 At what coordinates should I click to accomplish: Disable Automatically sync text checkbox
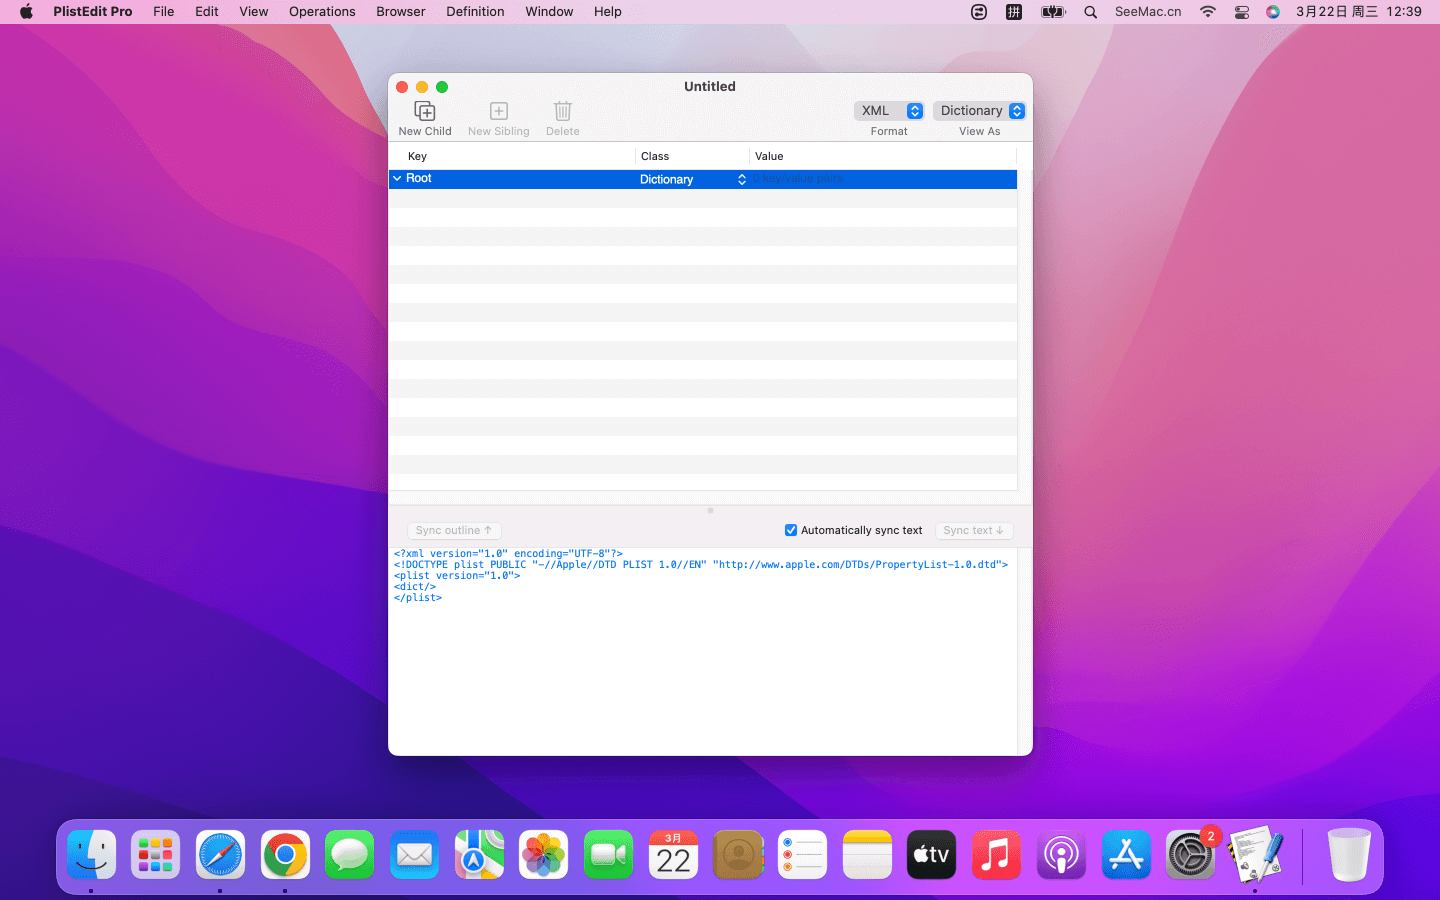[791, 530]
